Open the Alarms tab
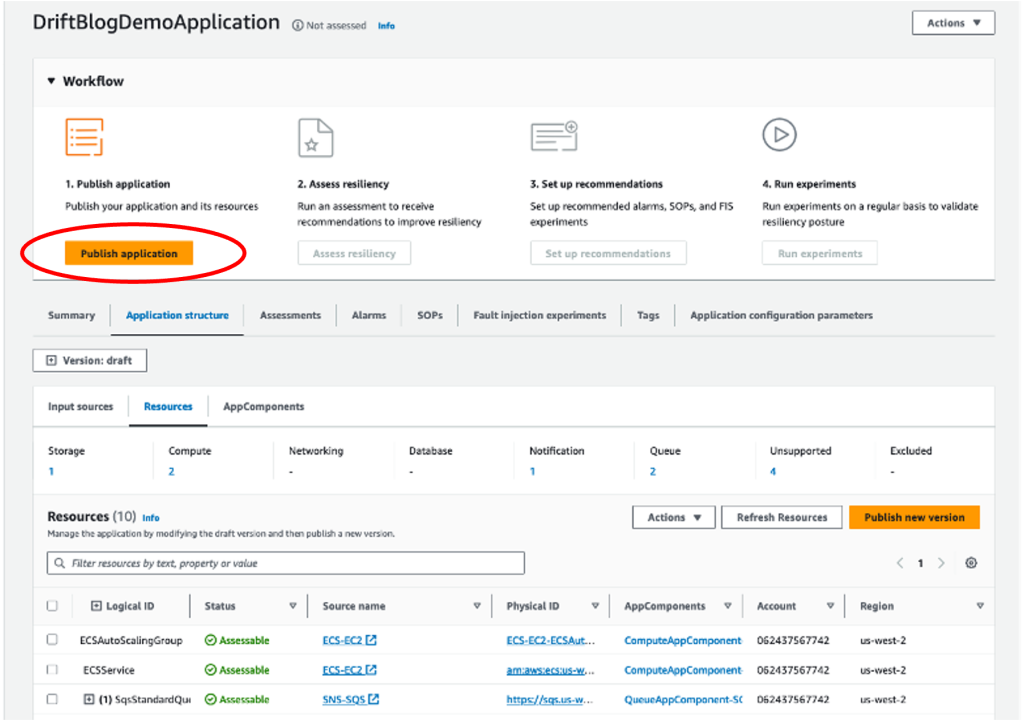The width and height of the screenshot is (1024, 721). [369, 315]
